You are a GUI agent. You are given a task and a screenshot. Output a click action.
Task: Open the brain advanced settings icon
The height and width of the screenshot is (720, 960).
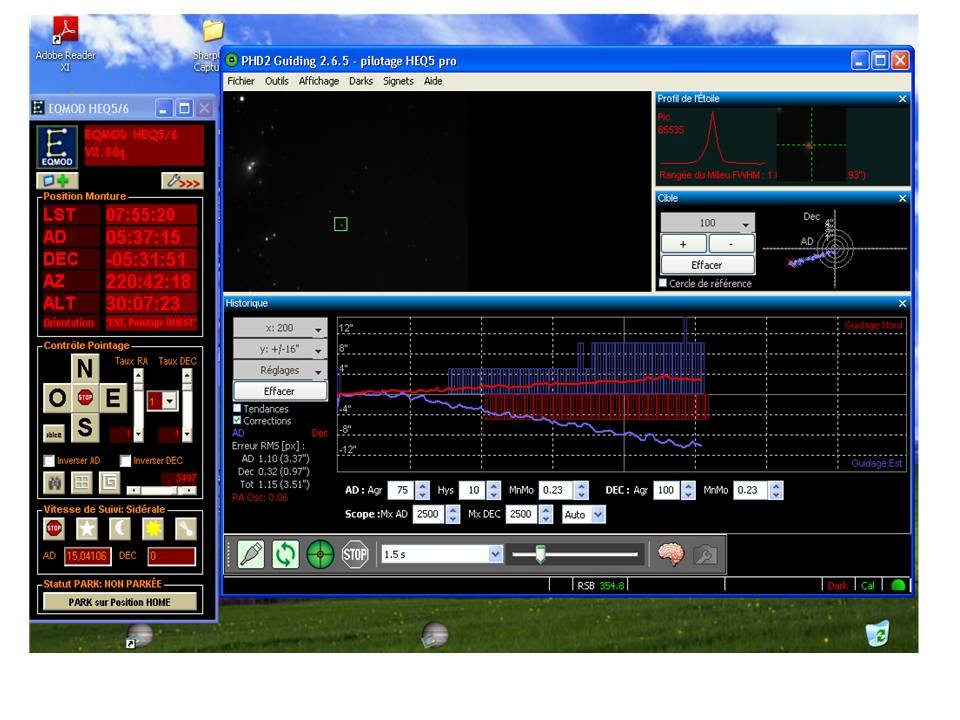[x=670, y=554]
